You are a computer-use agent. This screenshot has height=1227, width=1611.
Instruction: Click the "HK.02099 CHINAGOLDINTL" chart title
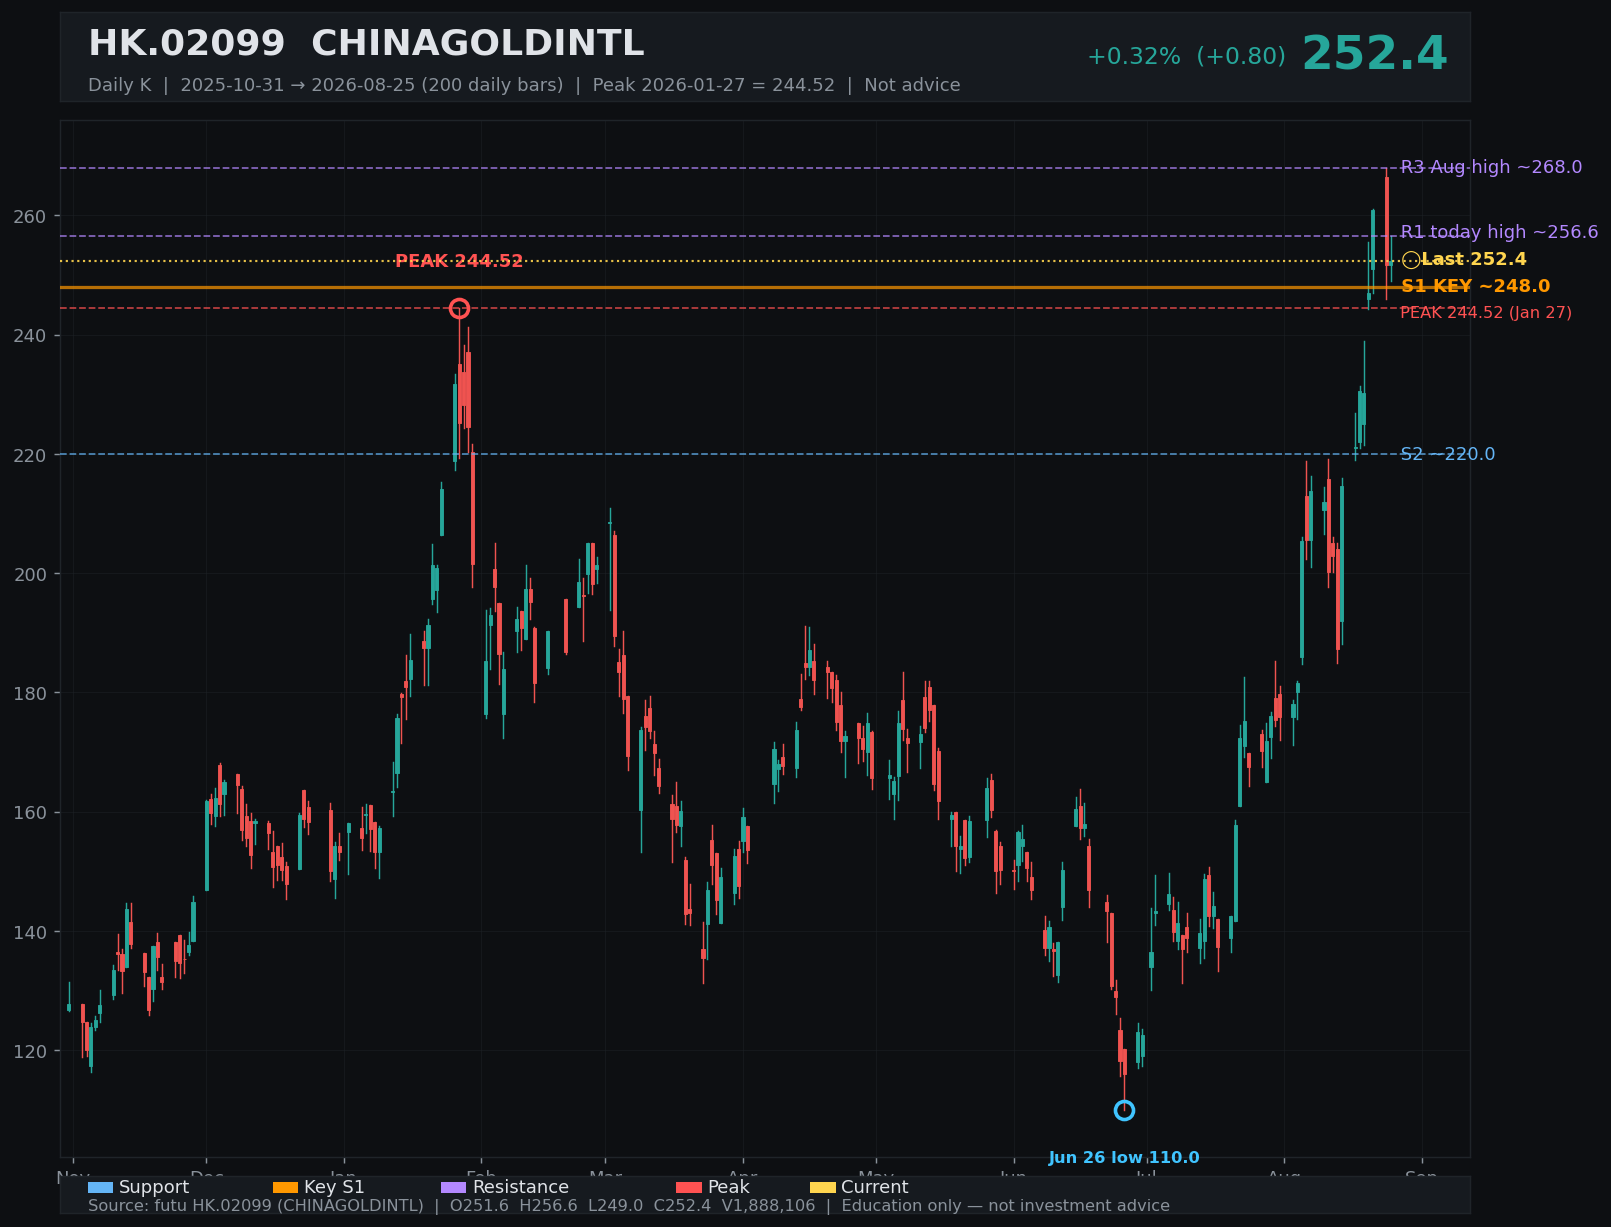(366, 44)
